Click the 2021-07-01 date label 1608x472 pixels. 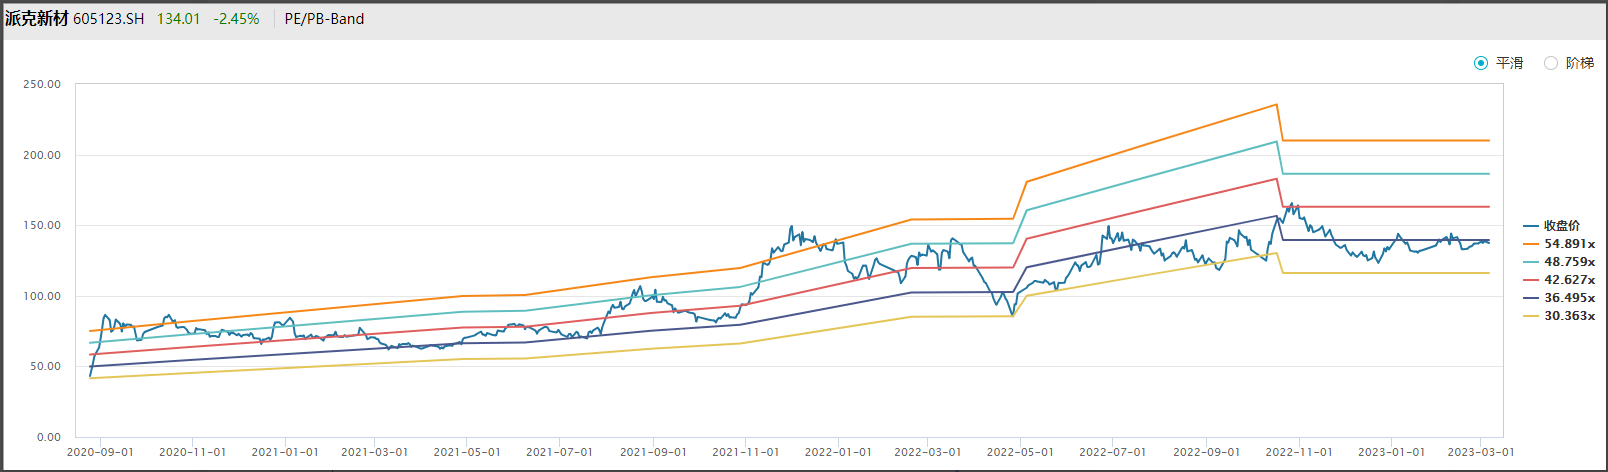click(x=559, y=452)
